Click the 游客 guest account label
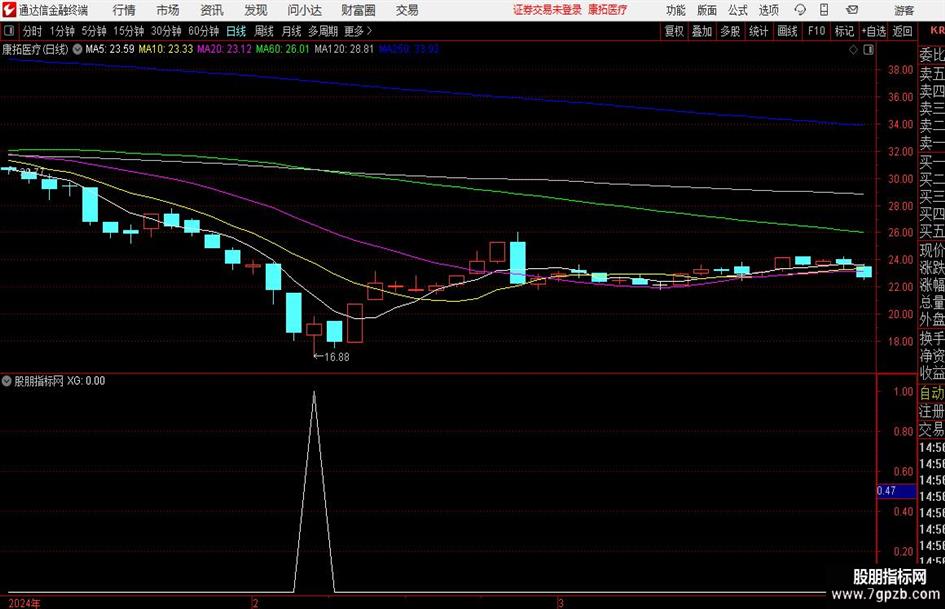Viewport: 945px width, 609px height. click(904, 10)
